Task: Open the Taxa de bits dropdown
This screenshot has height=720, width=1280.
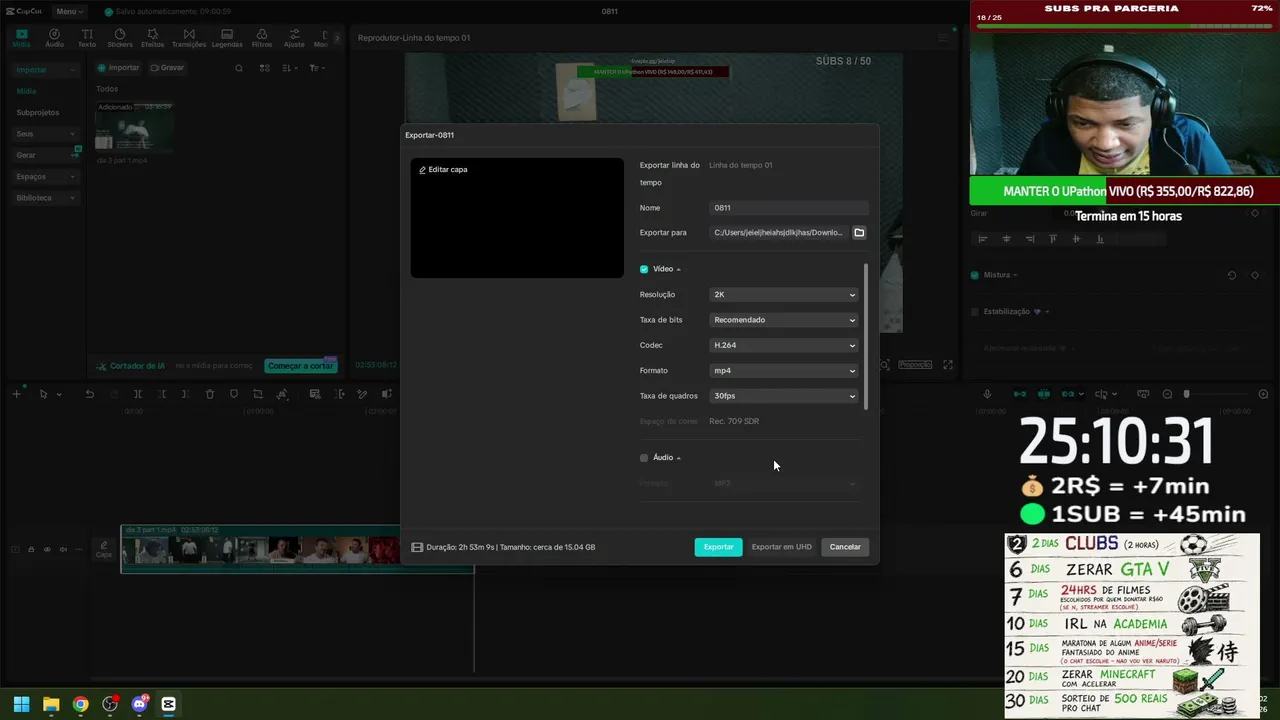Action: coord(784,320)
